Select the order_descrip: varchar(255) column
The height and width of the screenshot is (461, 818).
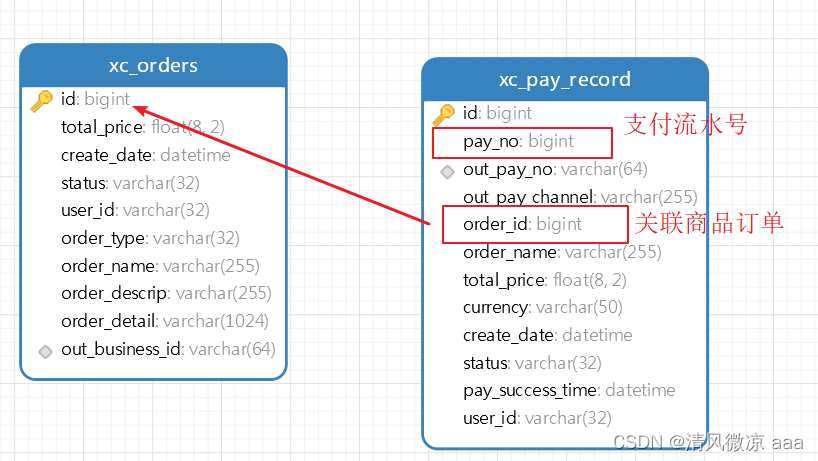pos(166,293)
